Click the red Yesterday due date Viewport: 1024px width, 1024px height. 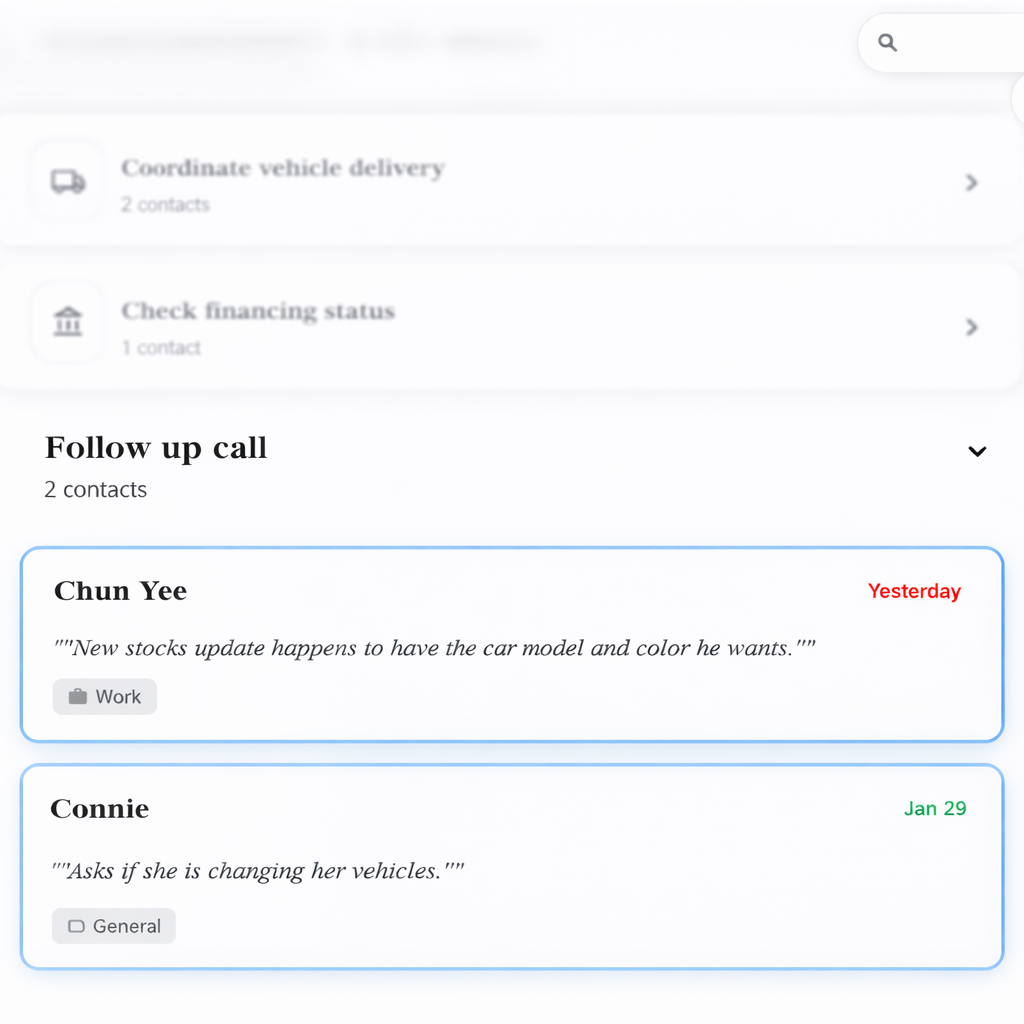coord(914,591)
